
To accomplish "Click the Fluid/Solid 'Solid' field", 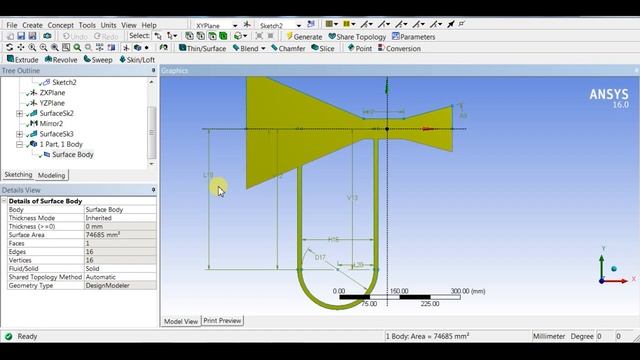I will [120, 269].
